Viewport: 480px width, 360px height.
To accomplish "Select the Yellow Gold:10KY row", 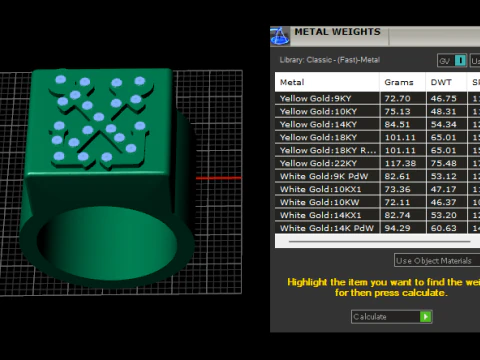I will (377, 112).
